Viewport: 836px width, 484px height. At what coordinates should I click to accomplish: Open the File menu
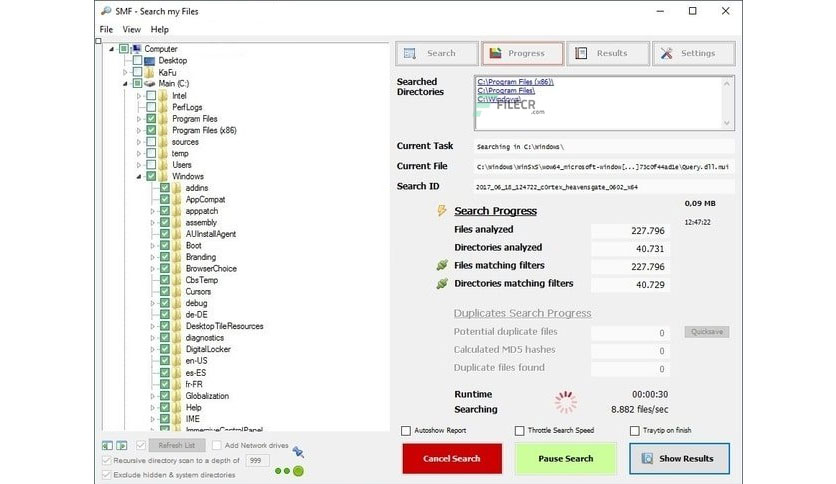[106, 29]
